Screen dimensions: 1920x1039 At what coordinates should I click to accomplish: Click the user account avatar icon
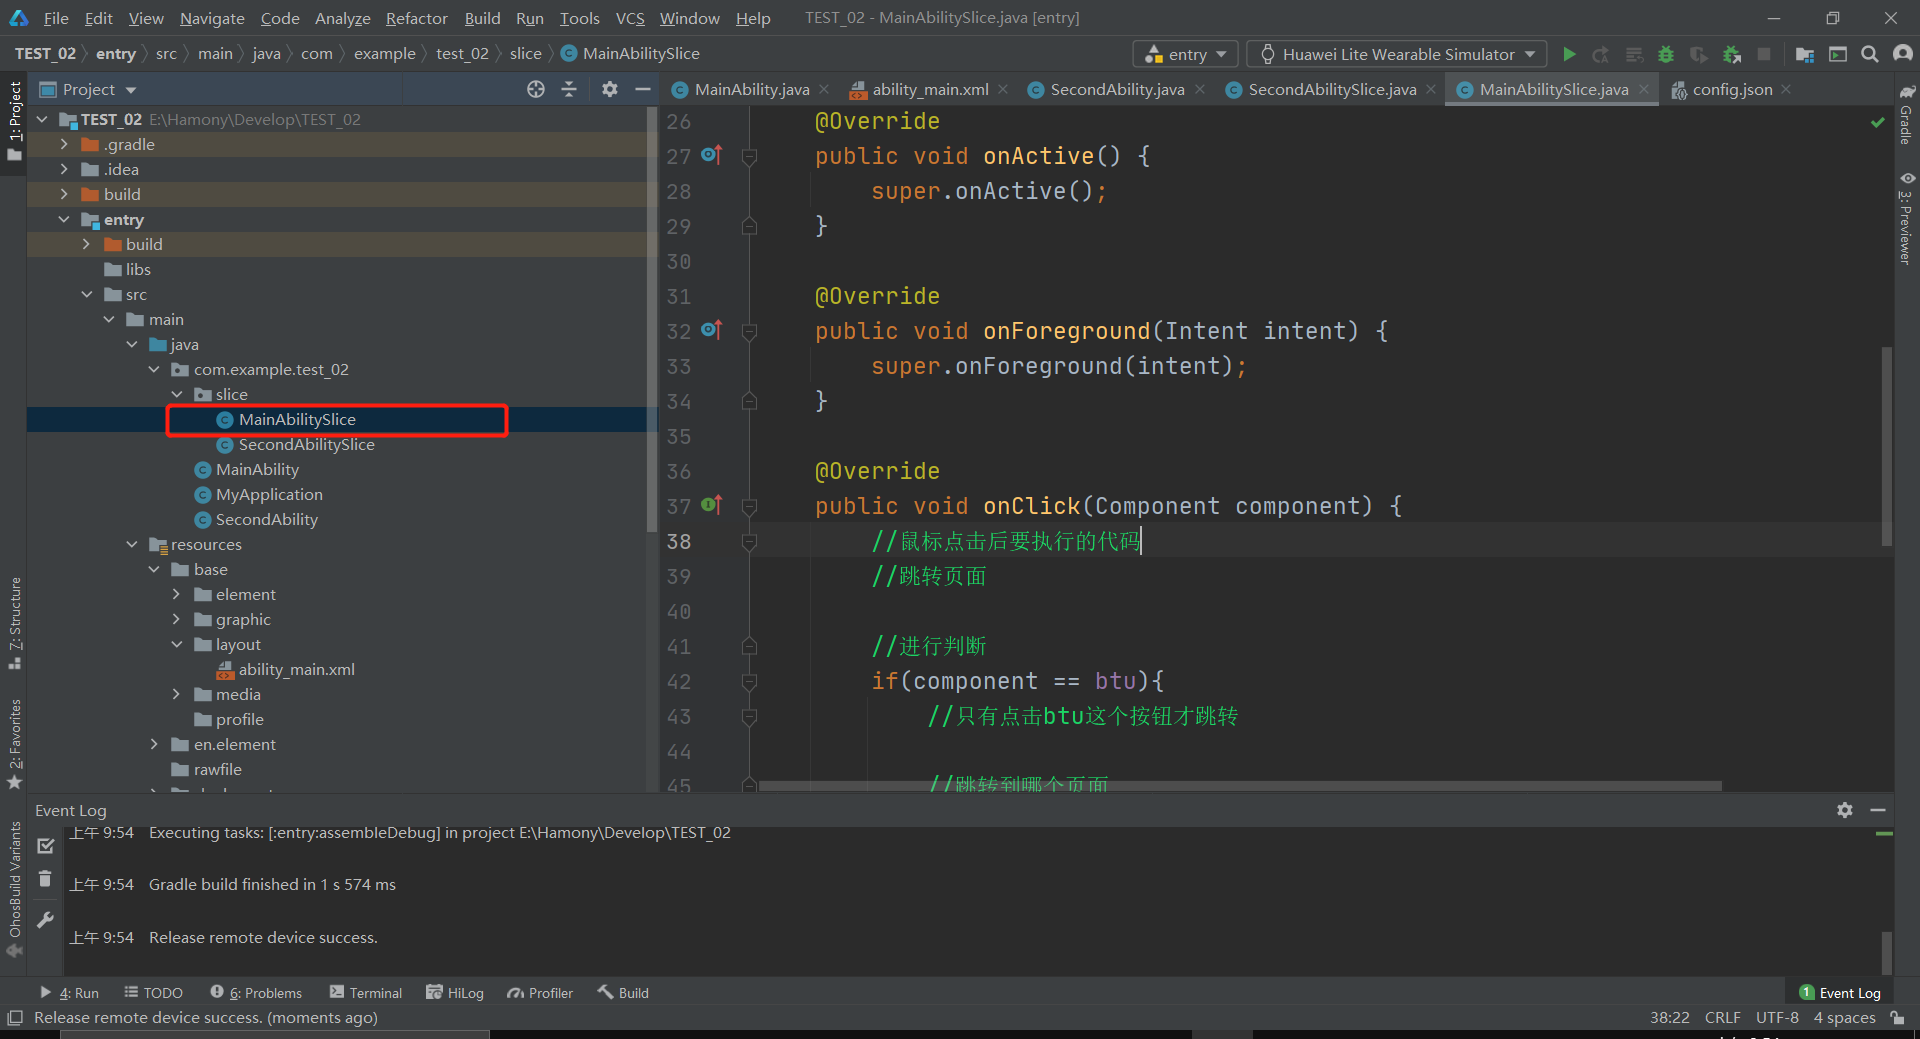point(1903,54)
